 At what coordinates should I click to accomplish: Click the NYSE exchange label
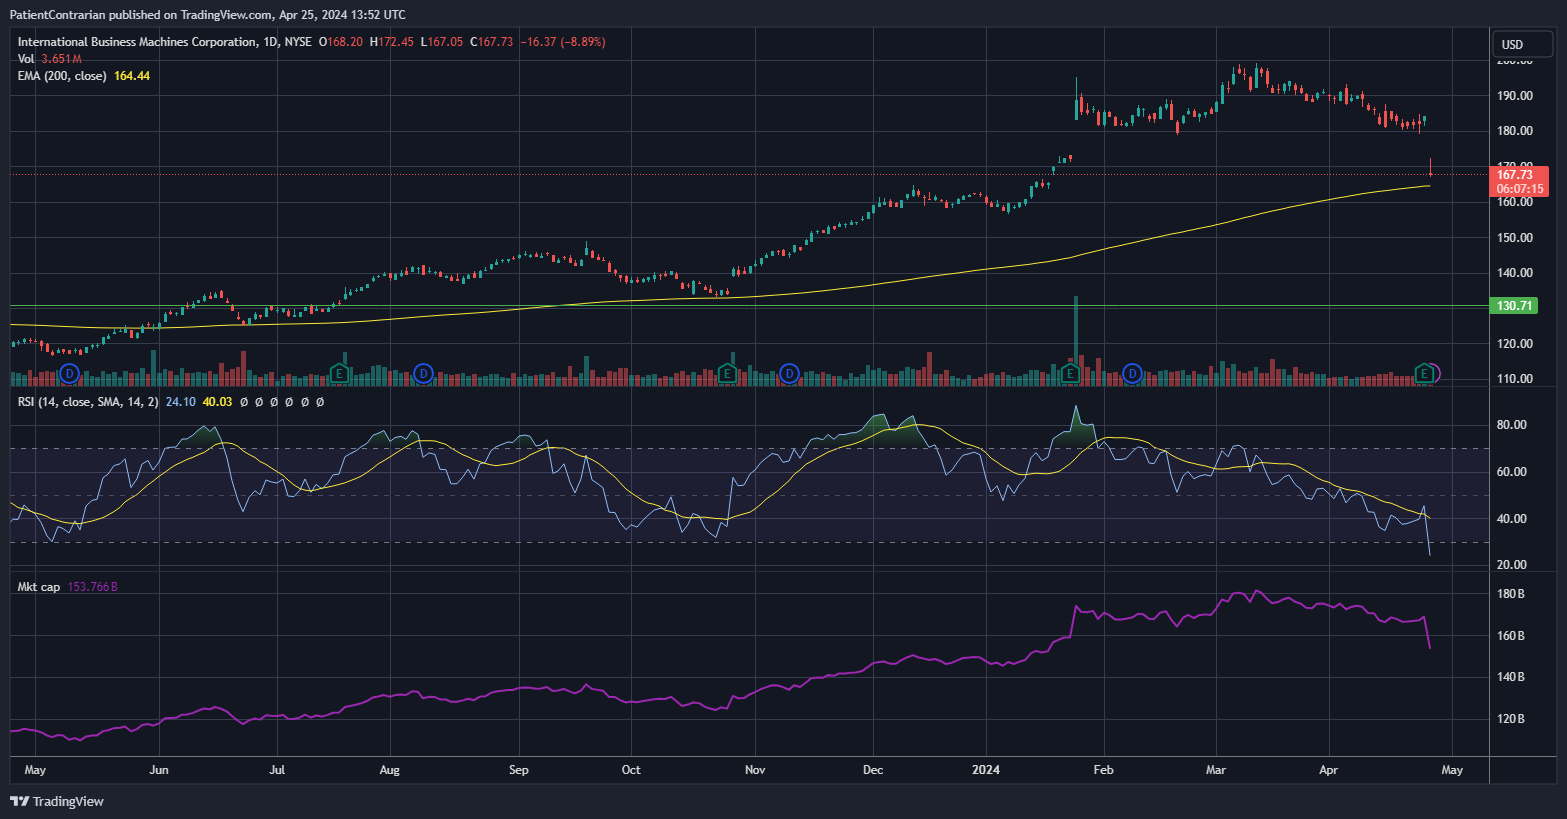(x=298, y=42)
